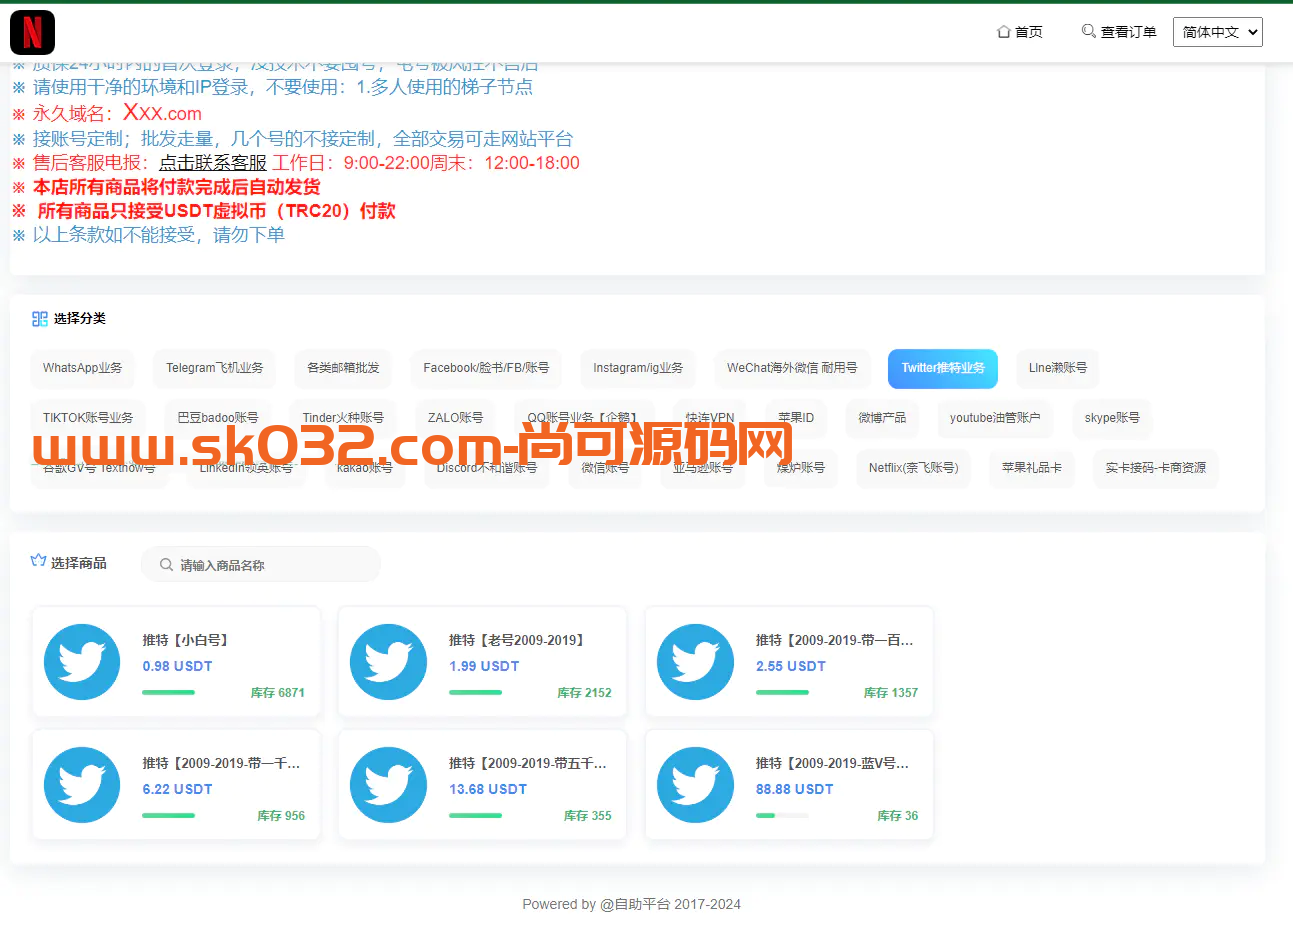Click the search icon inside the product search field
1293x931 pixels.
pyautogui.click(x=167, y=565)
